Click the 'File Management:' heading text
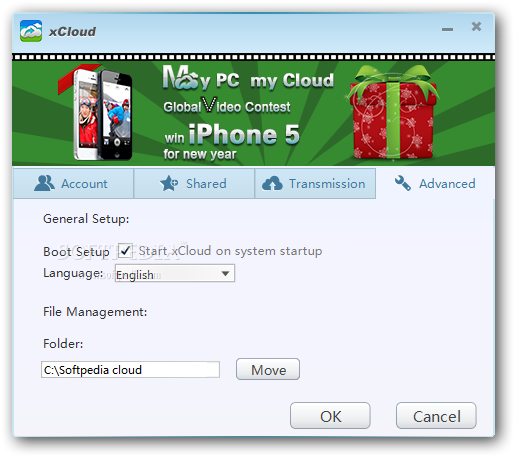Screen dimensions: 515x457 click(x=95, y=312)
